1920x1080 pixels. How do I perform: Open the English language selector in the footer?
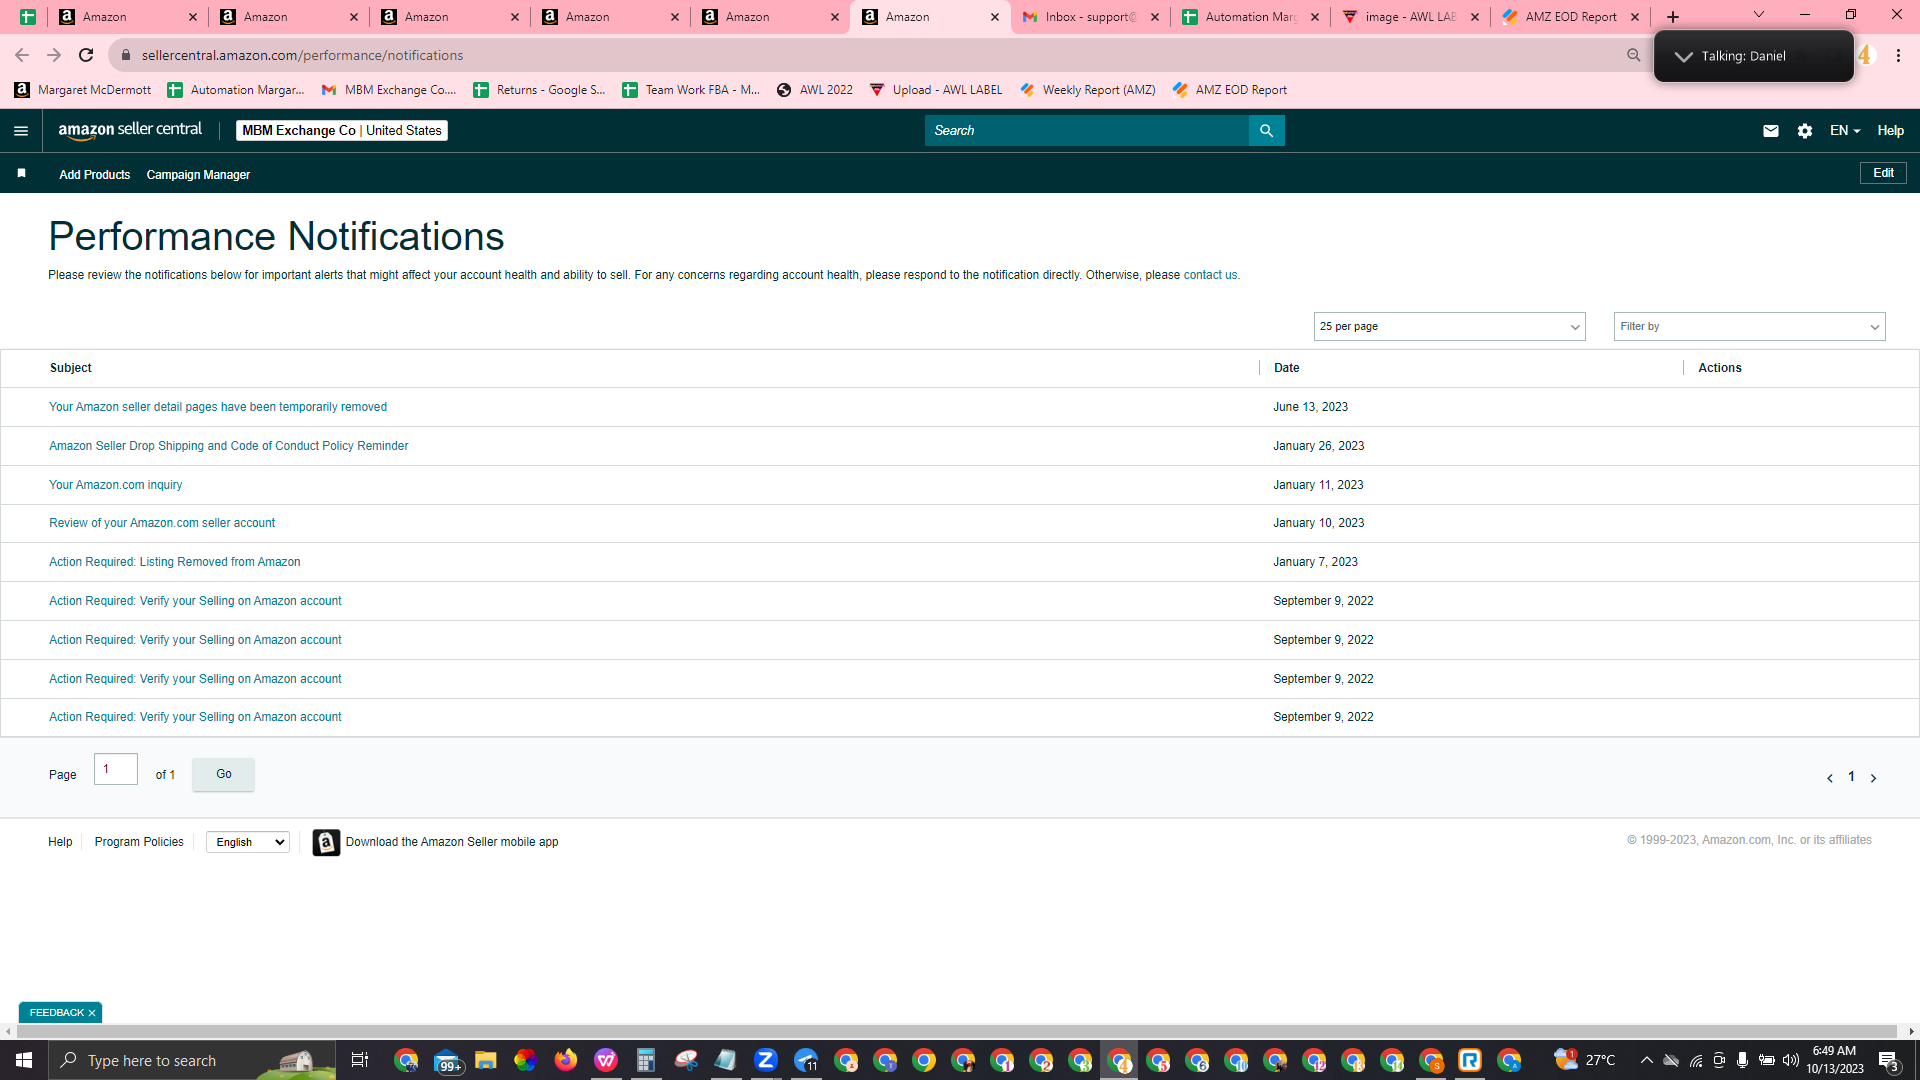click(x=248, y=842)
